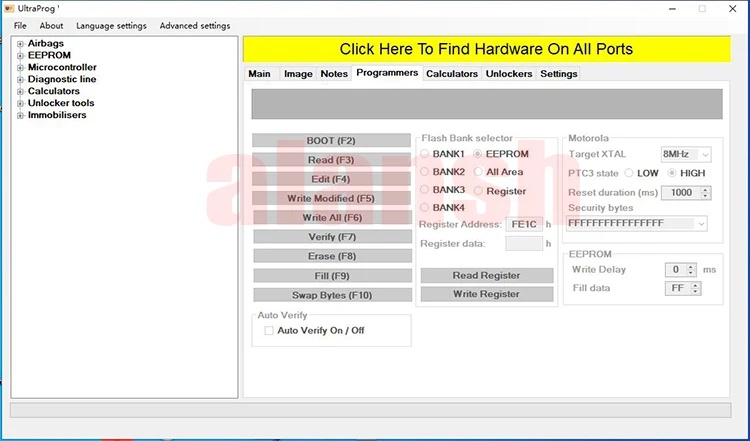Expand the EEPROM tree node
This screenshot has height=441, width=750.
[20, 56]
